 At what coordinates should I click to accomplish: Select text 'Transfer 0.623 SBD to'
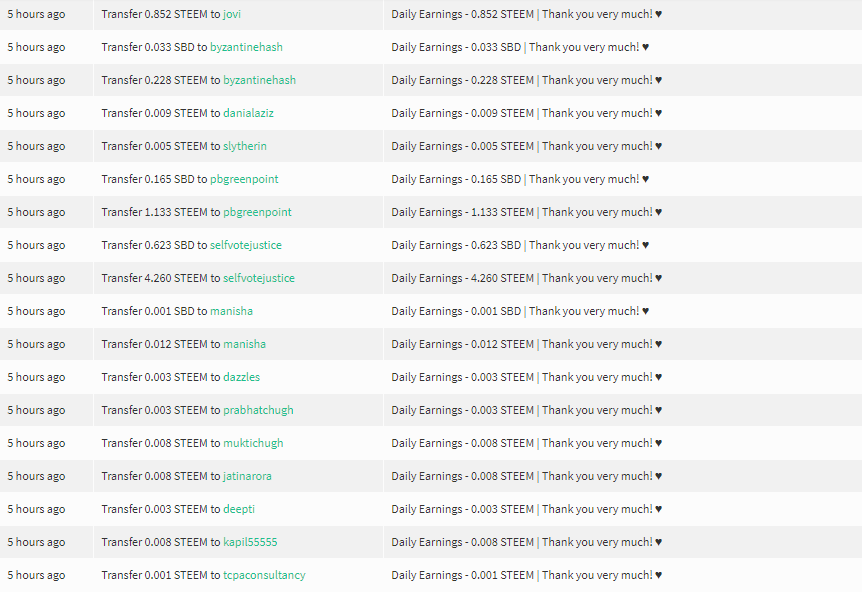point(154,245)
